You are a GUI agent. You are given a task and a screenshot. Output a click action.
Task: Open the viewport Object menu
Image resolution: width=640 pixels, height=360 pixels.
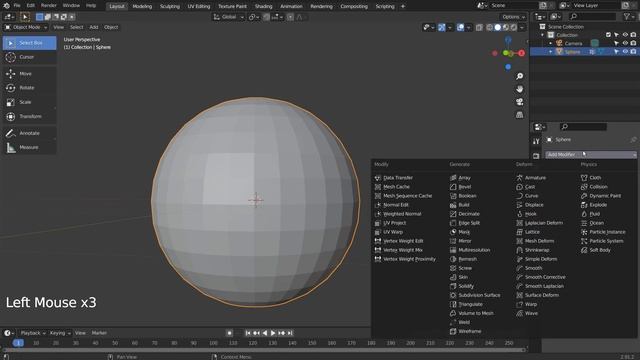[111, 27]
